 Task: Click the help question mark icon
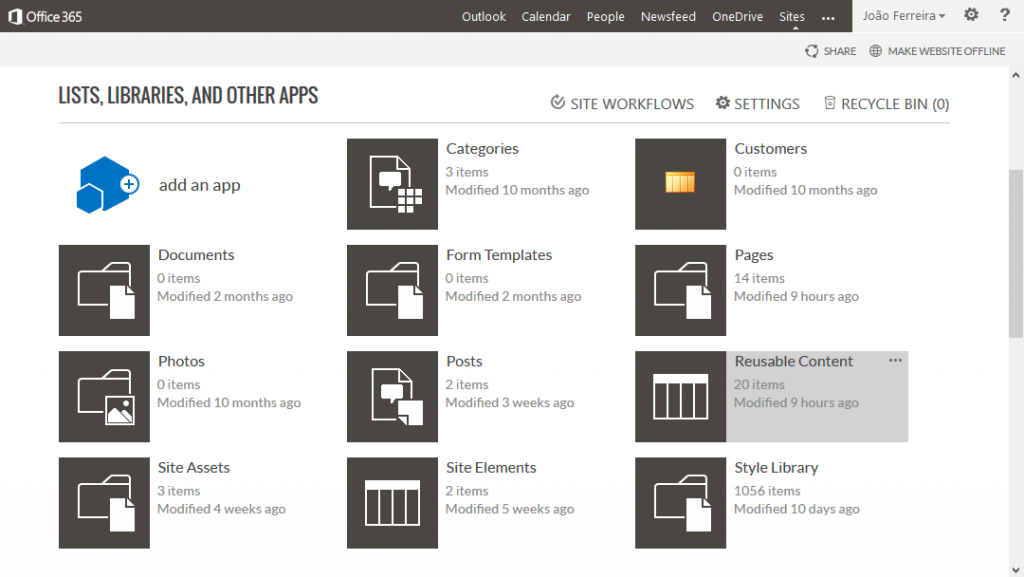[1004, 16]
